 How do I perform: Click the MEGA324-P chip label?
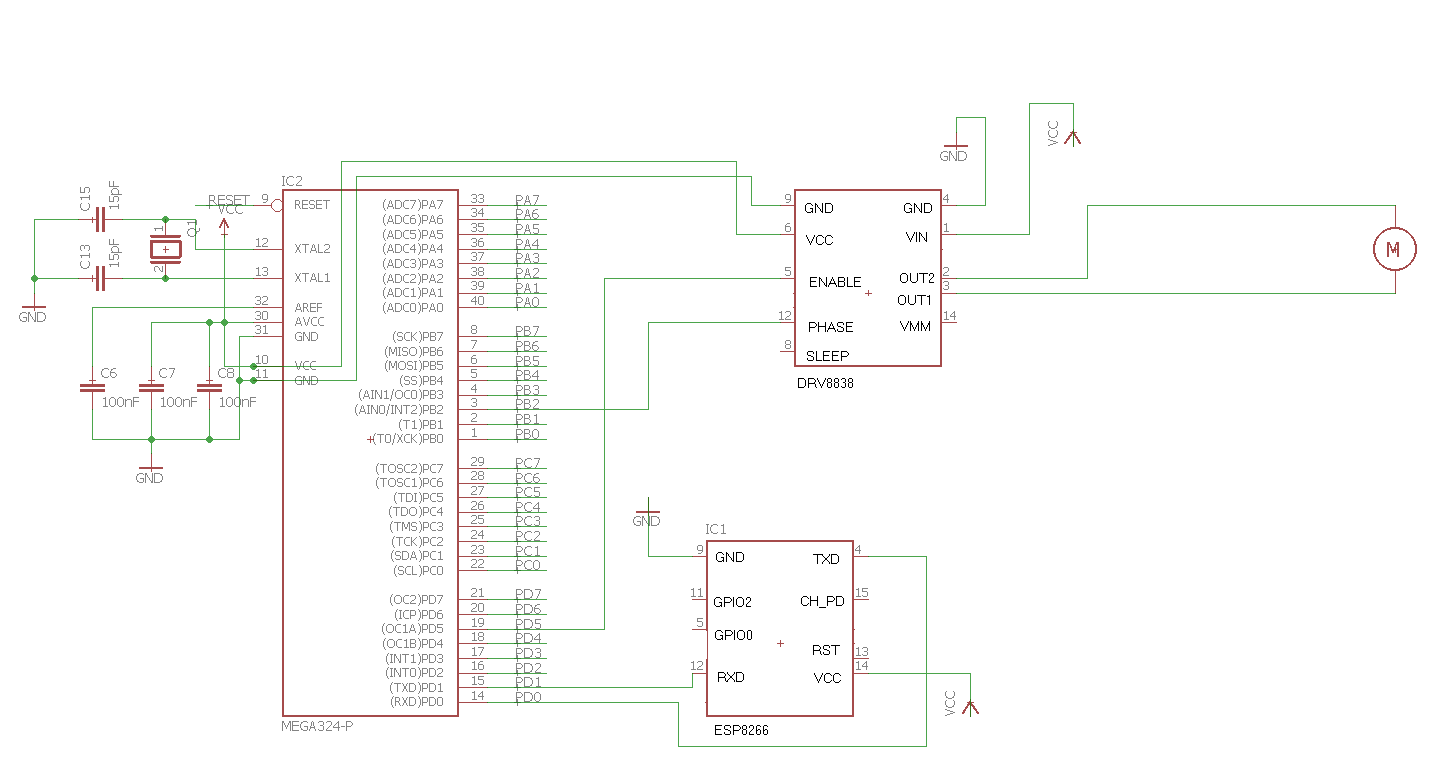(317, 726)
